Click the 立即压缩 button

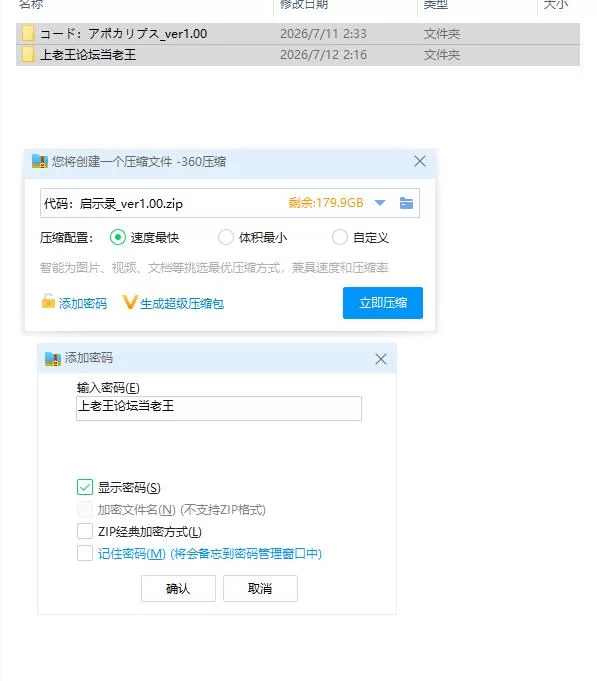(383, 303)
